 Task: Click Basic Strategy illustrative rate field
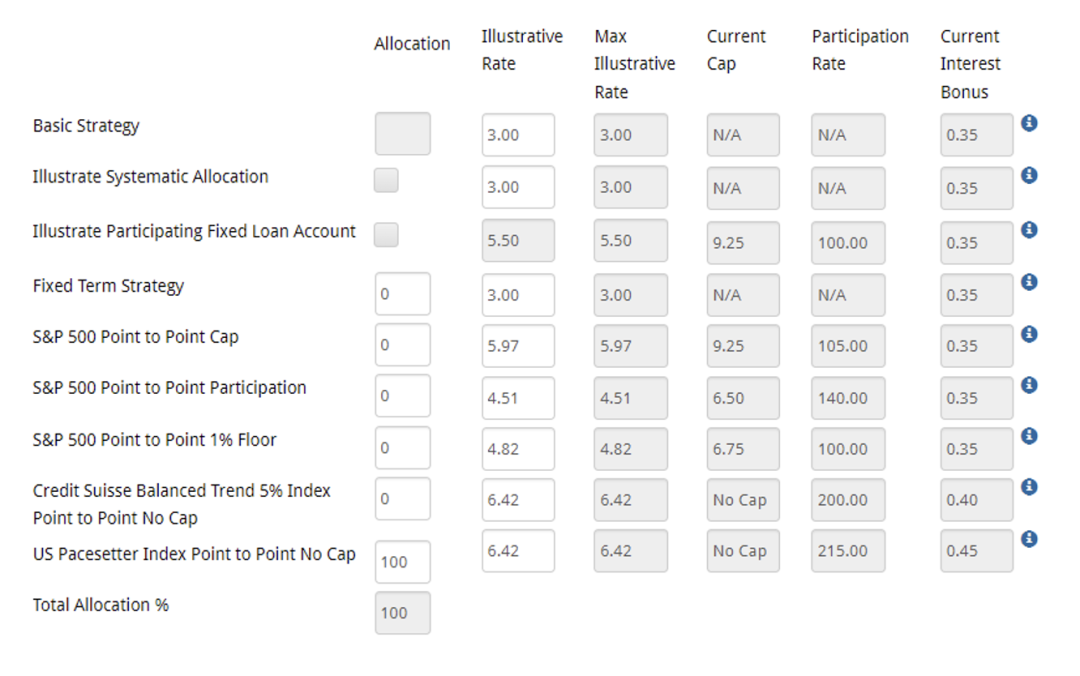518,135
